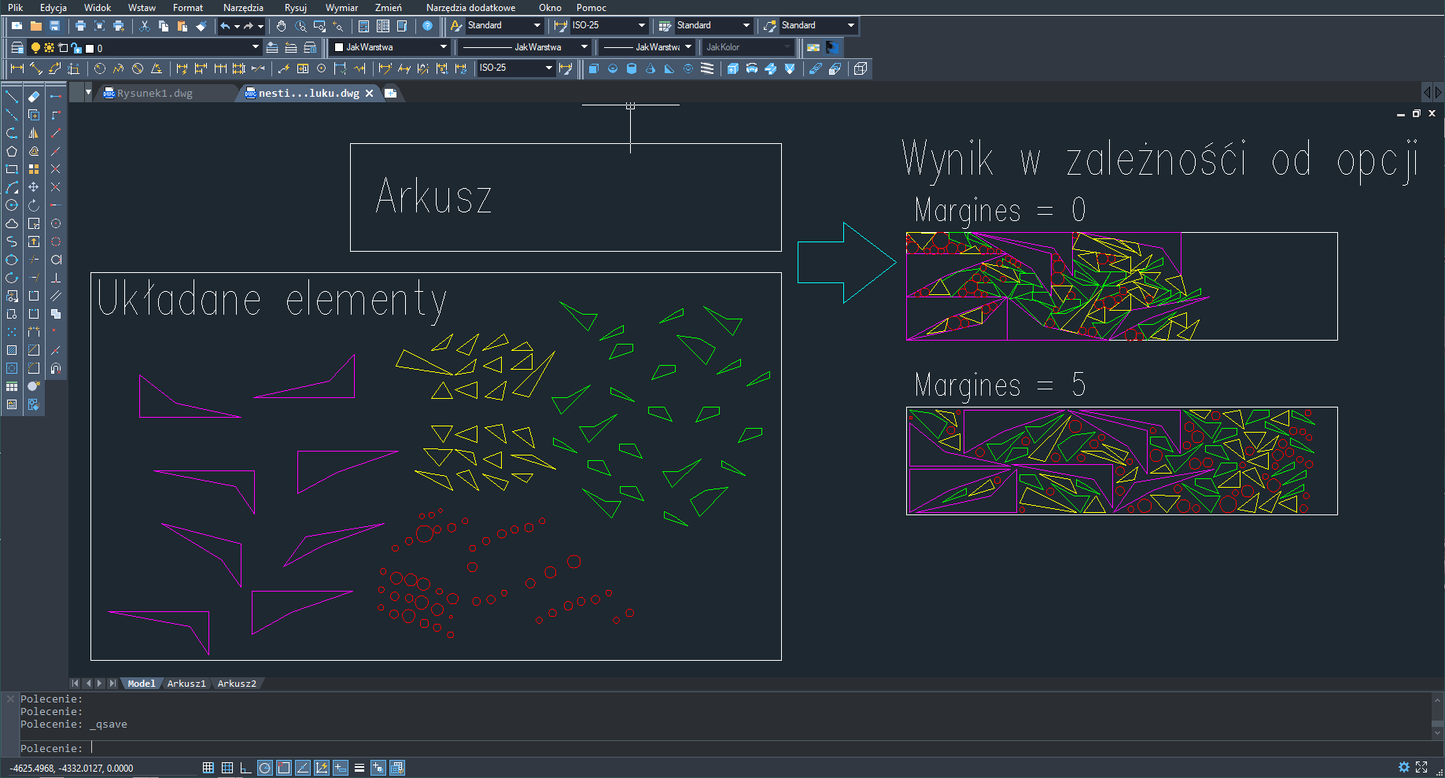Click the fullscreen icon in status bar
Screen dimensions: 1445x778
tap(1421, 767)
